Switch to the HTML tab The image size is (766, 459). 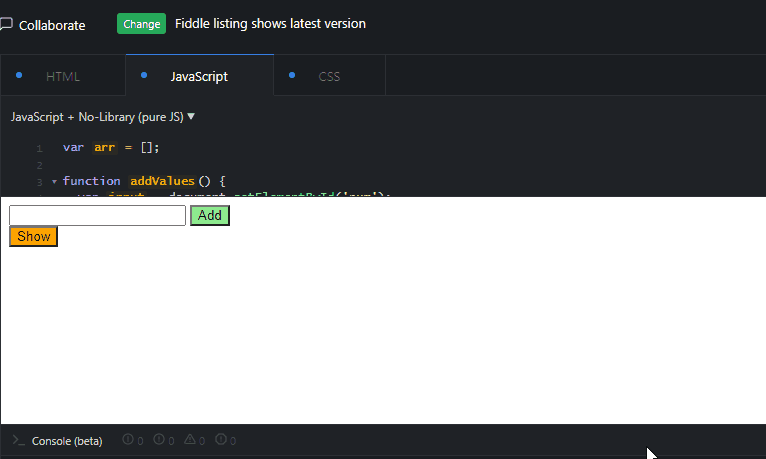tap(63, 76)
